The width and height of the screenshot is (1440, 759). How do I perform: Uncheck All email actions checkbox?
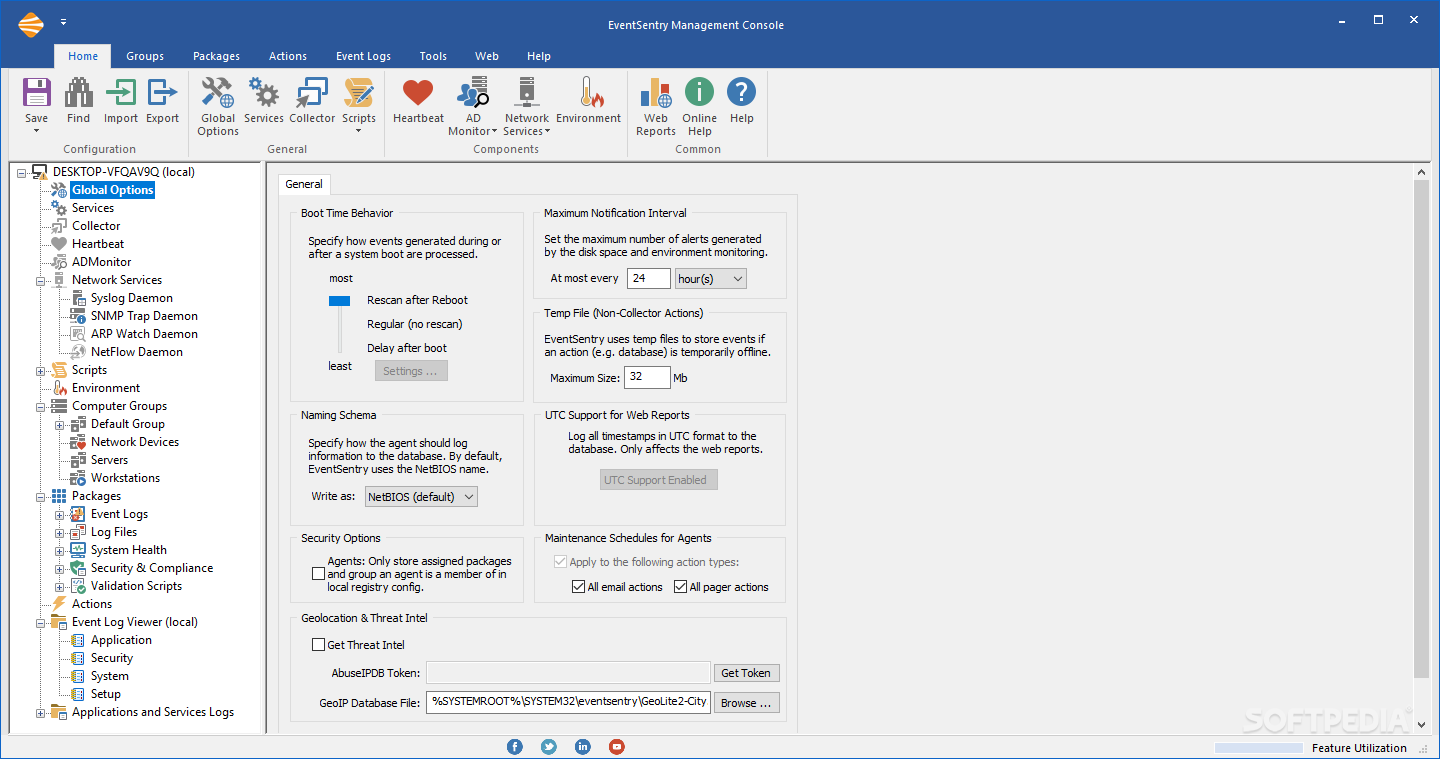(x=578, y=587)
